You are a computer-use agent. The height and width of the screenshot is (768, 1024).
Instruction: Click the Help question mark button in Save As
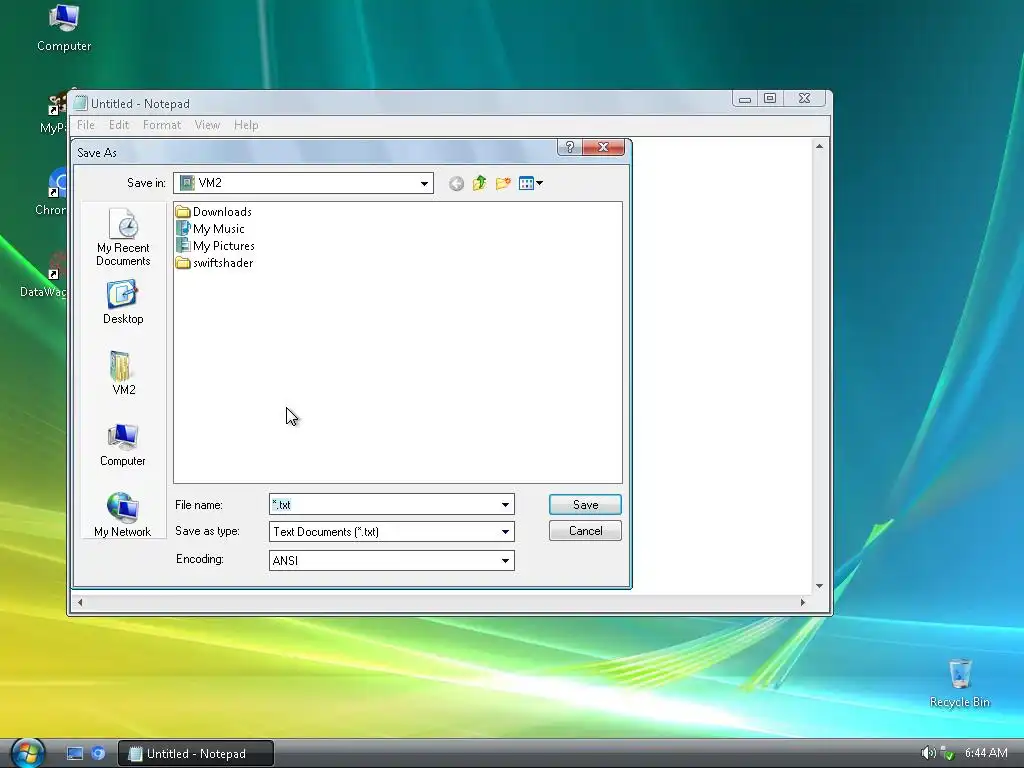569,147
